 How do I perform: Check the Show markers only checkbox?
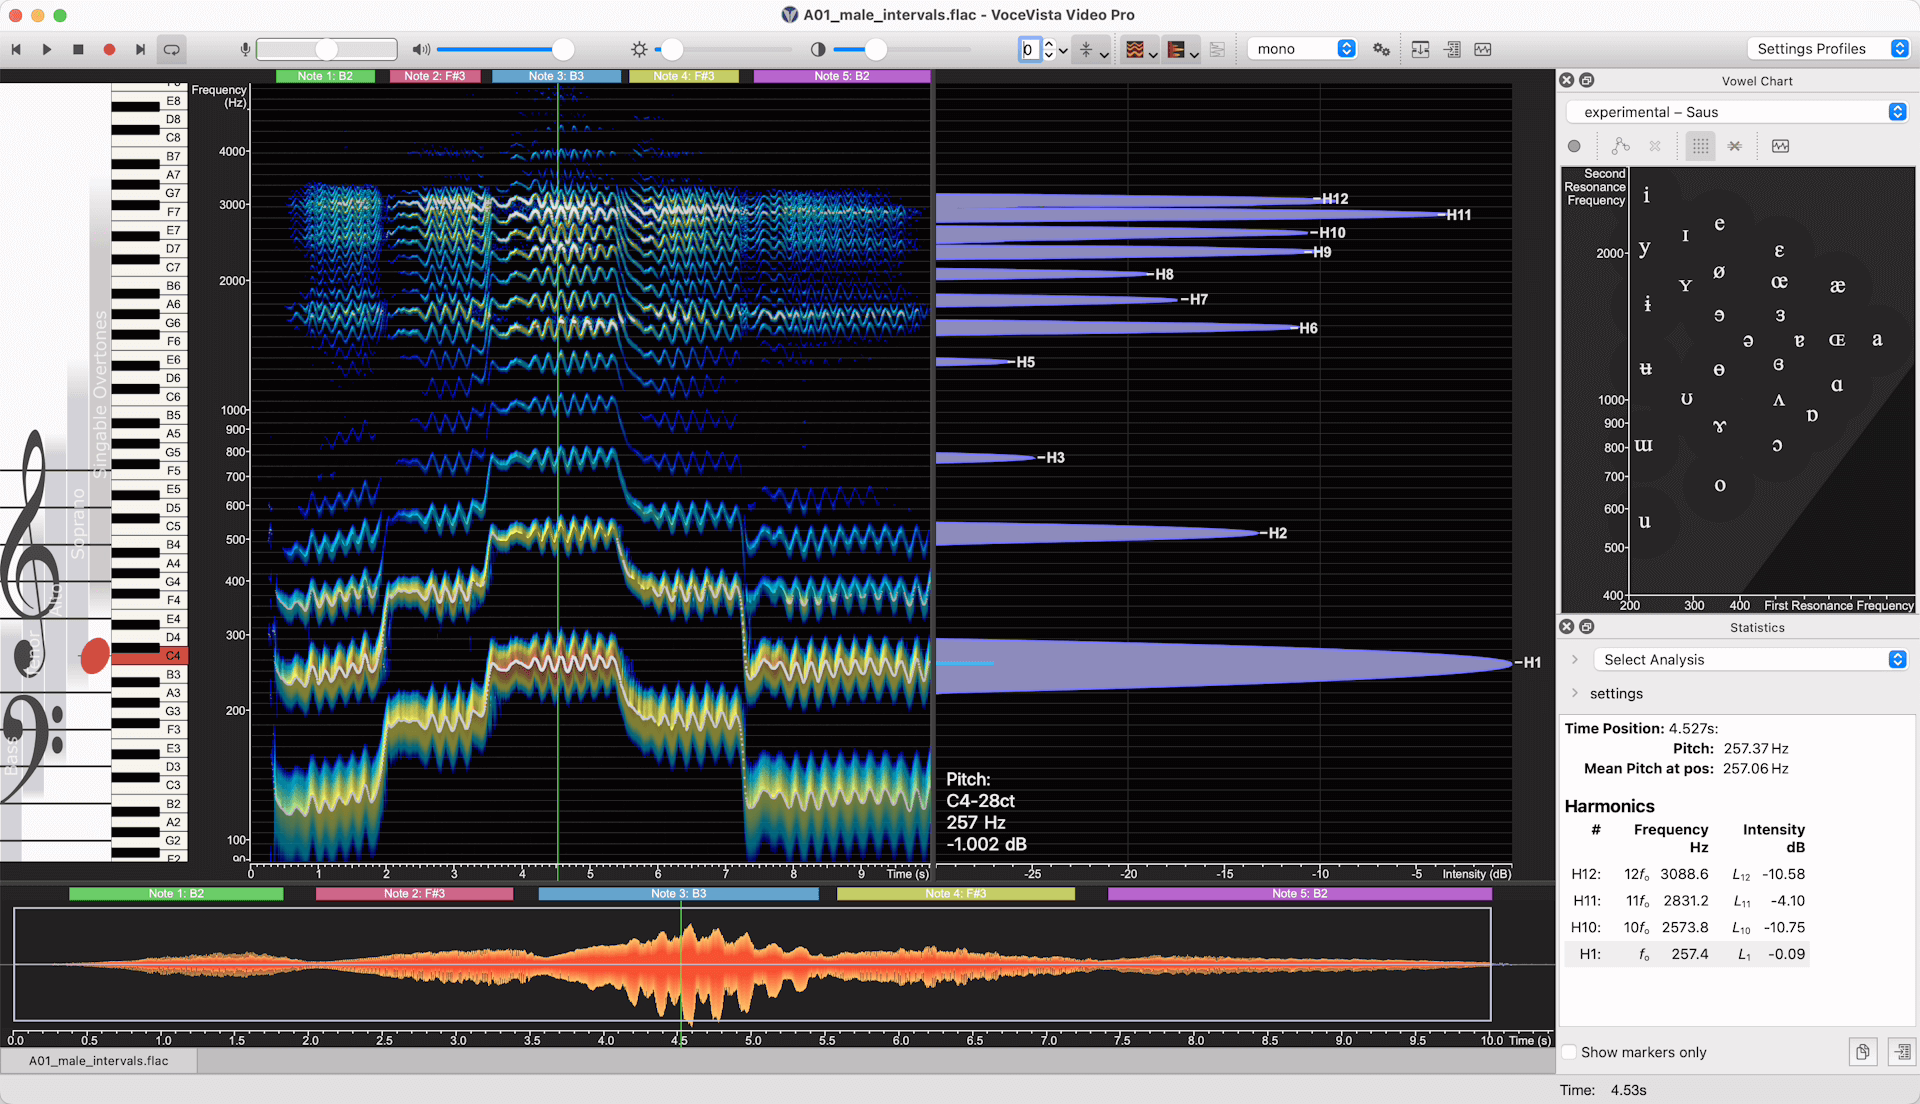click(1570, 1052)
